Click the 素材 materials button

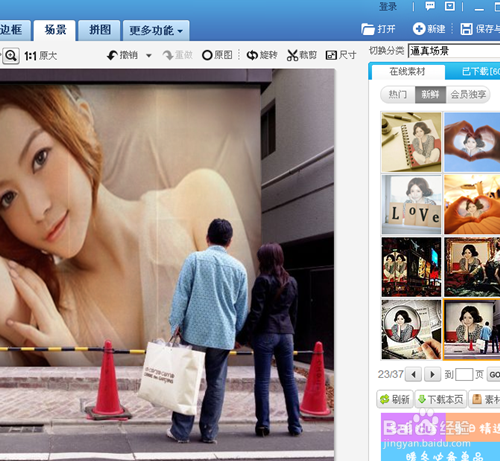[x=485, y=399]
